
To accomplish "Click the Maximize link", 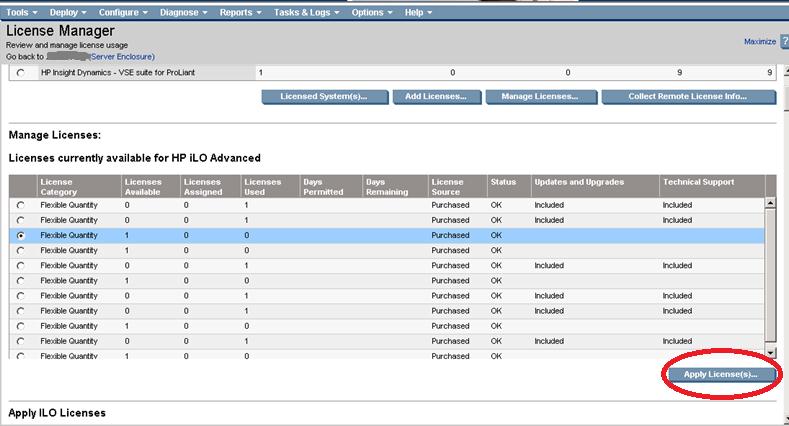I will point(760,42).
